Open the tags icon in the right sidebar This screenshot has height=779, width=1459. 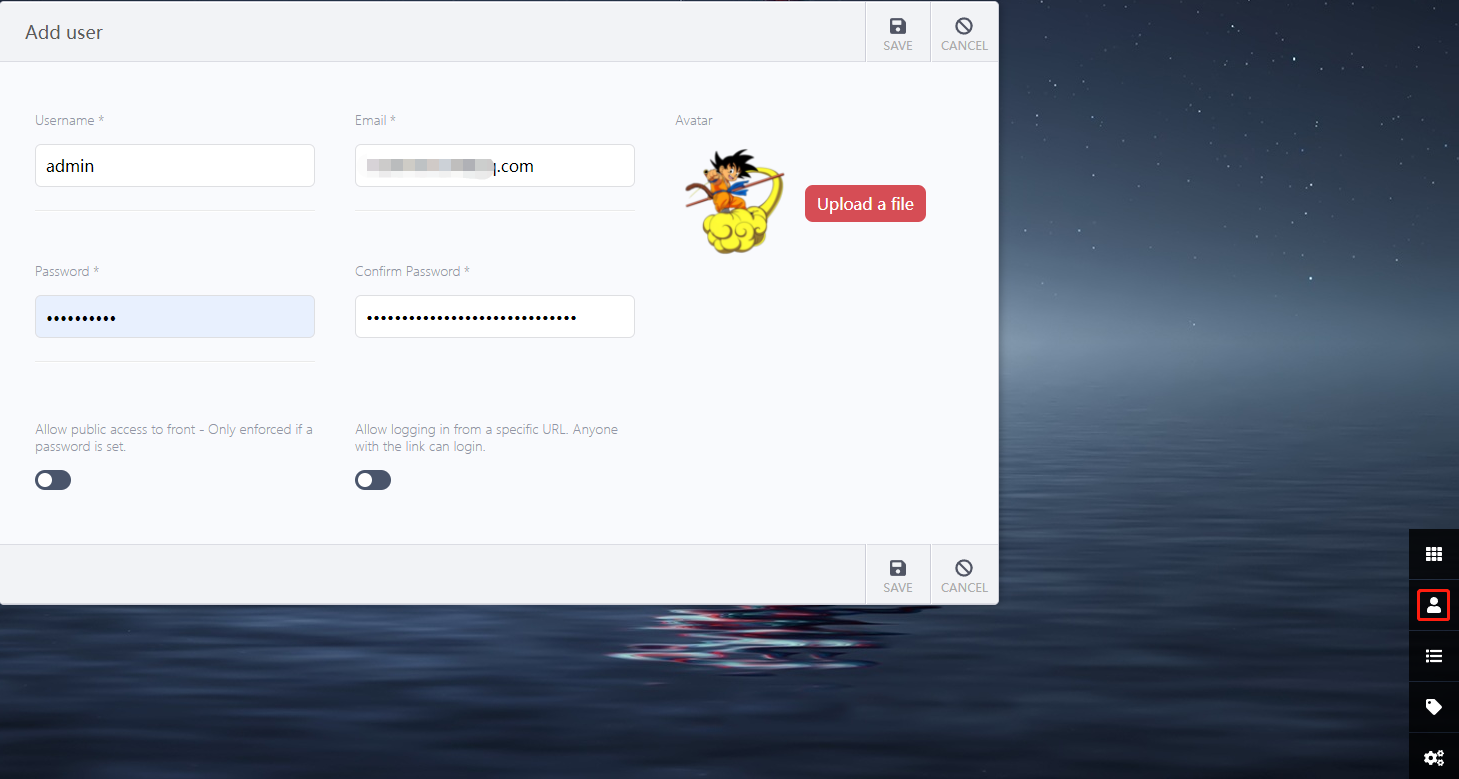click(x=1433, y=707)
